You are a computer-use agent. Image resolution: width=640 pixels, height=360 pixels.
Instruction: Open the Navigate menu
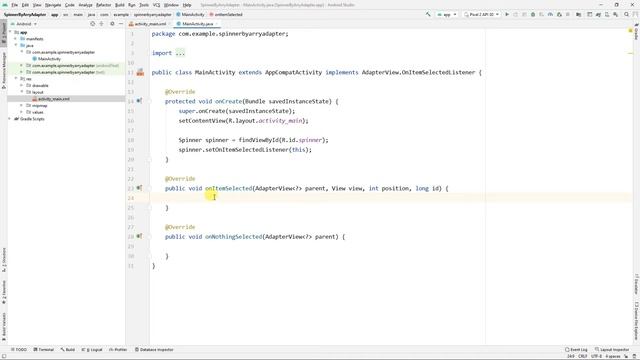tap(53, 5)
